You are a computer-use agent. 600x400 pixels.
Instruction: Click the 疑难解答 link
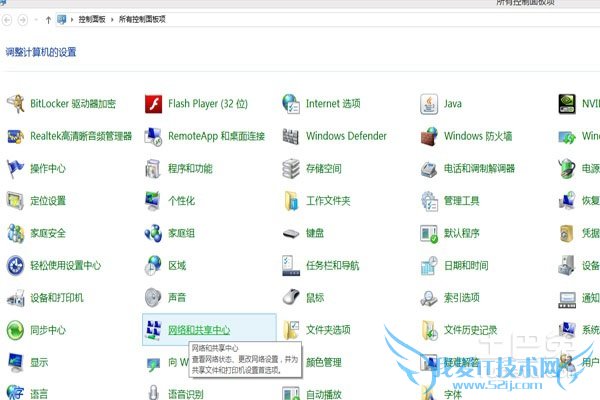point(461,362)
